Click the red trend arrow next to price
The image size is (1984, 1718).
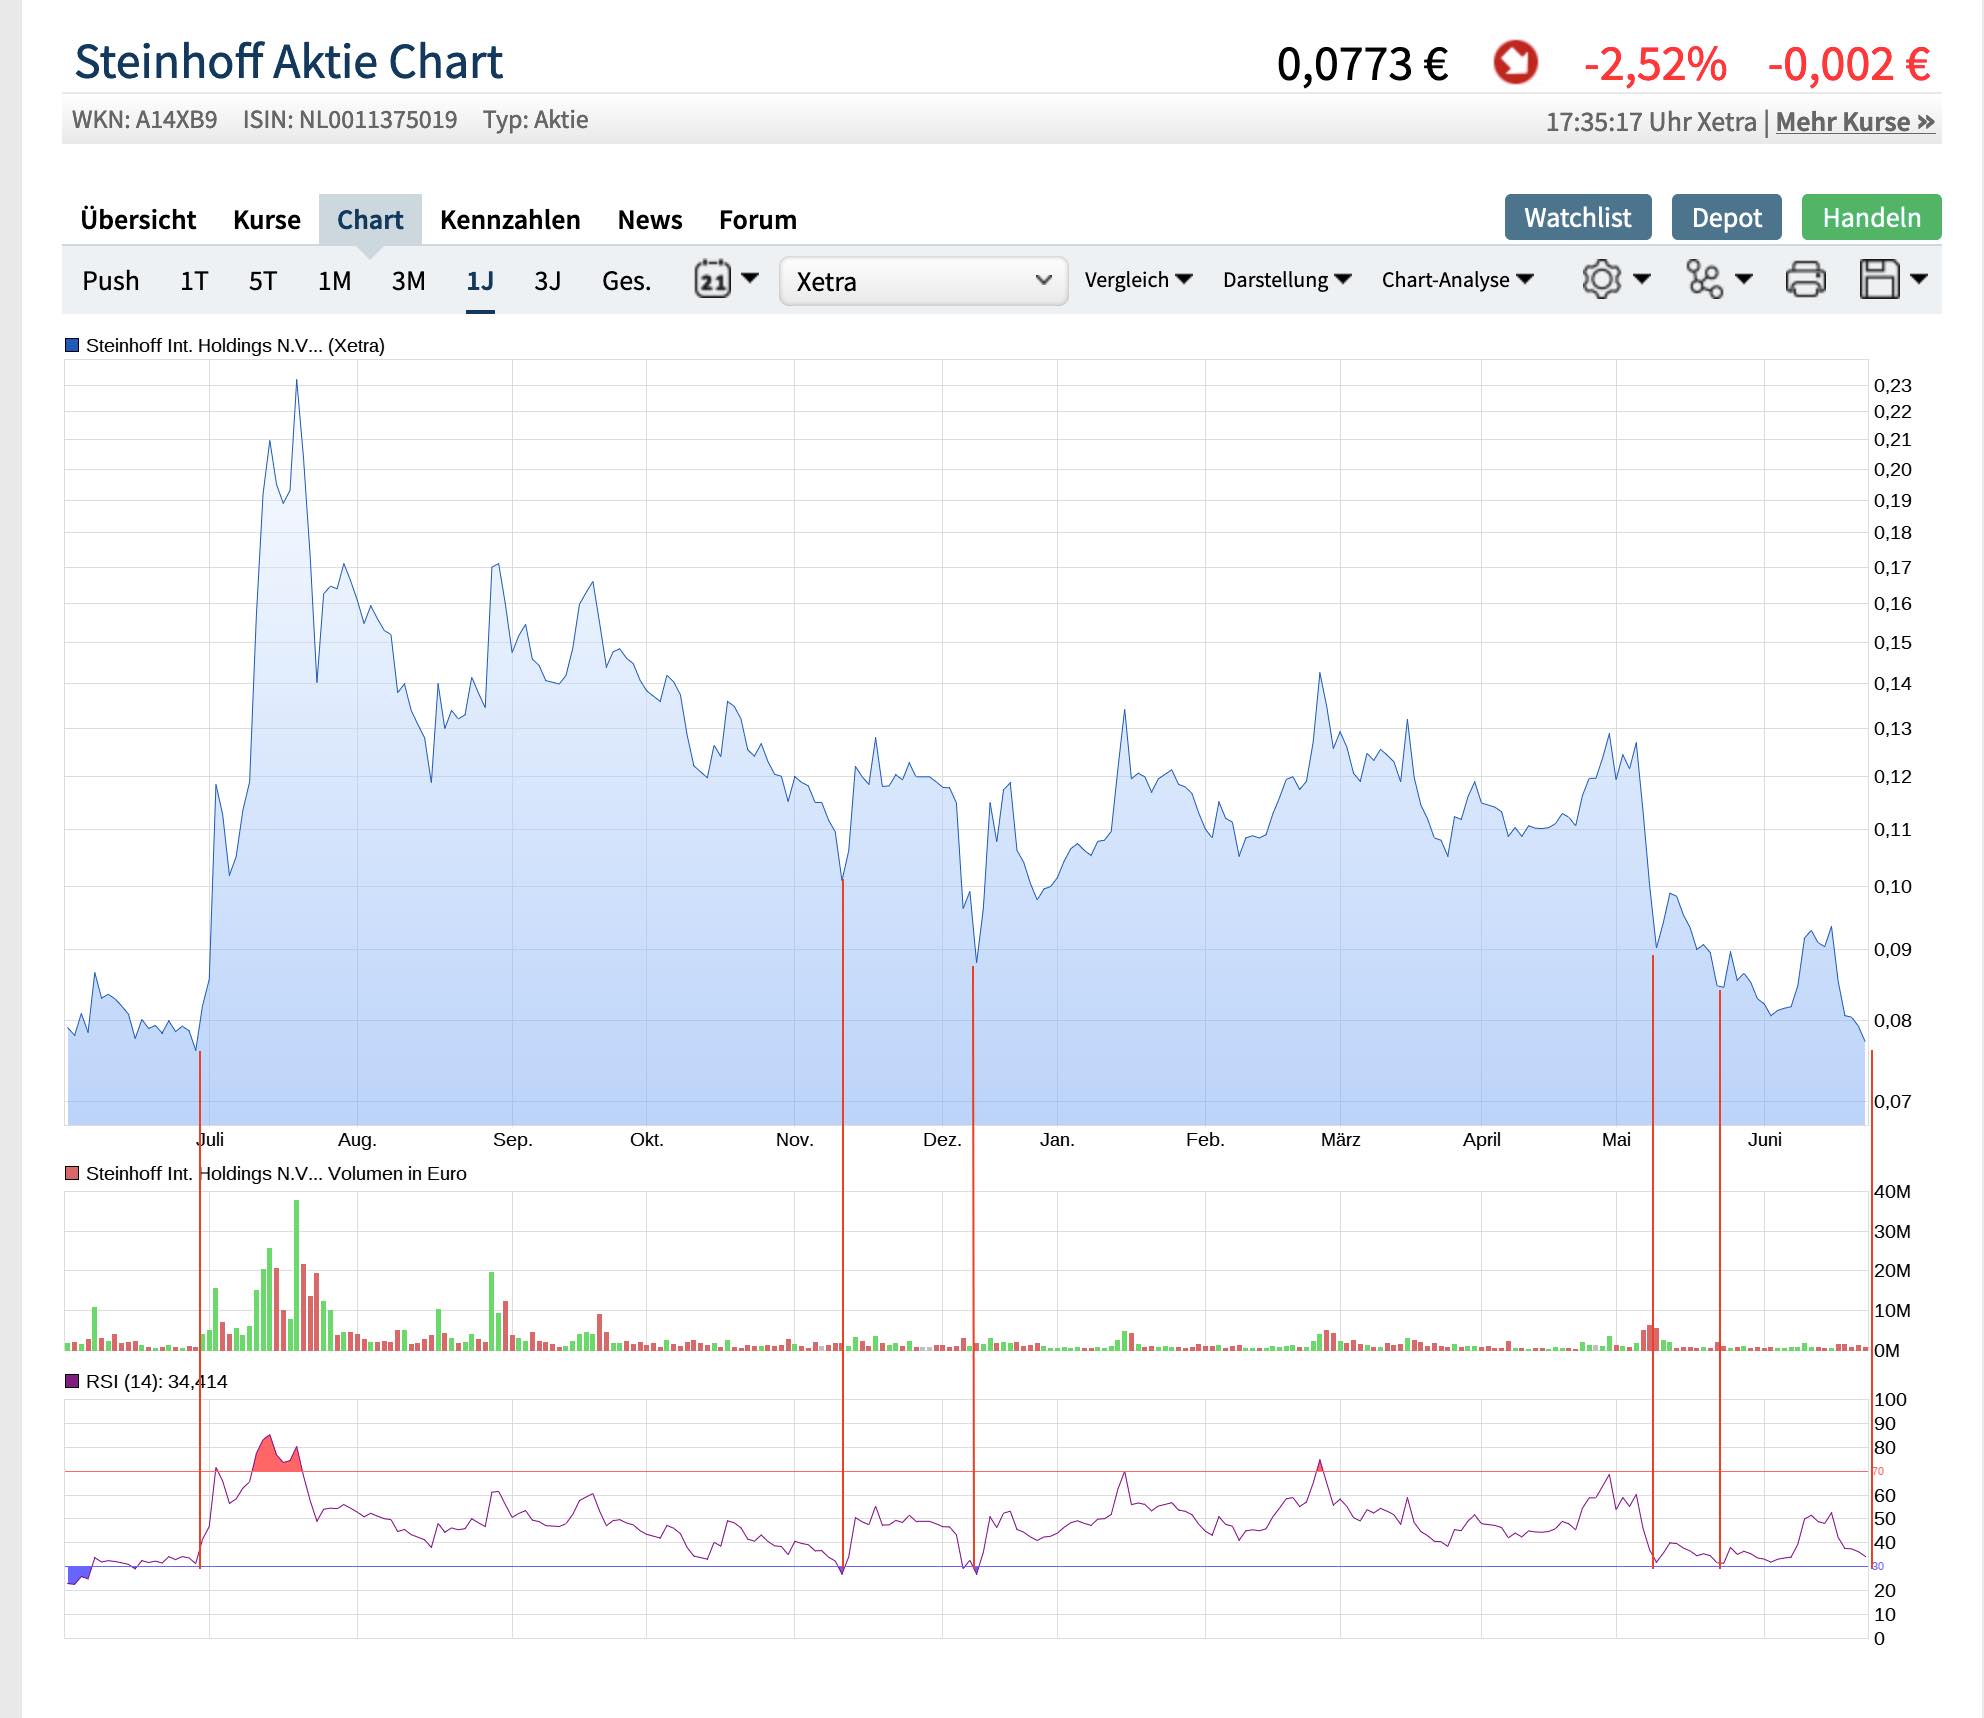[1516, 62]
